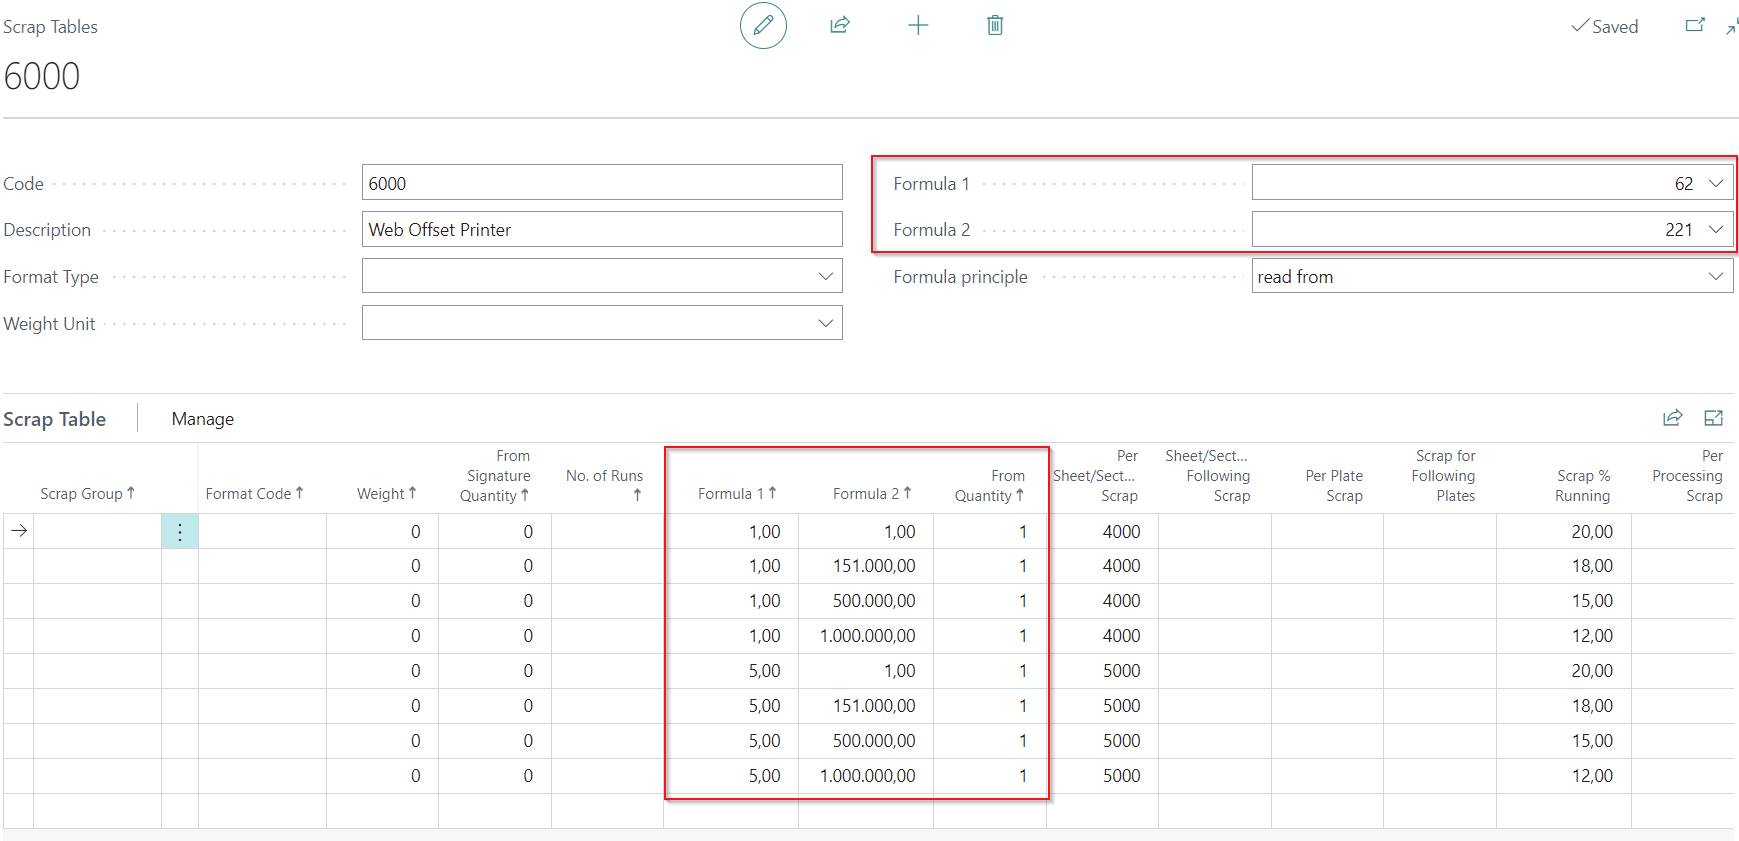This screenshot has height=841, width=1739.
Task: Click empty new row Formula 1 cell
Action: 731,811
